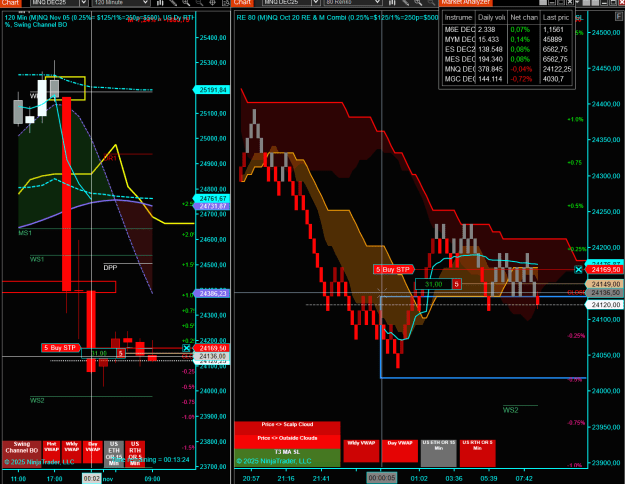625x484 pixels.
Task: Click left chart zoom out magnifier
Action: (199, 3)
